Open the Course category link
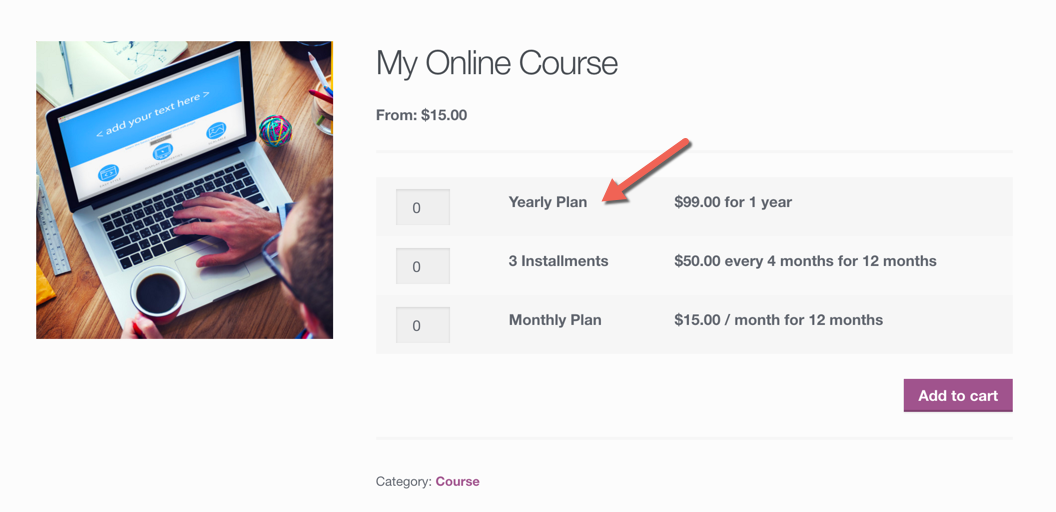Image resolution: width=1056 pixels, height=512 pixels. (x=457, y=481)
